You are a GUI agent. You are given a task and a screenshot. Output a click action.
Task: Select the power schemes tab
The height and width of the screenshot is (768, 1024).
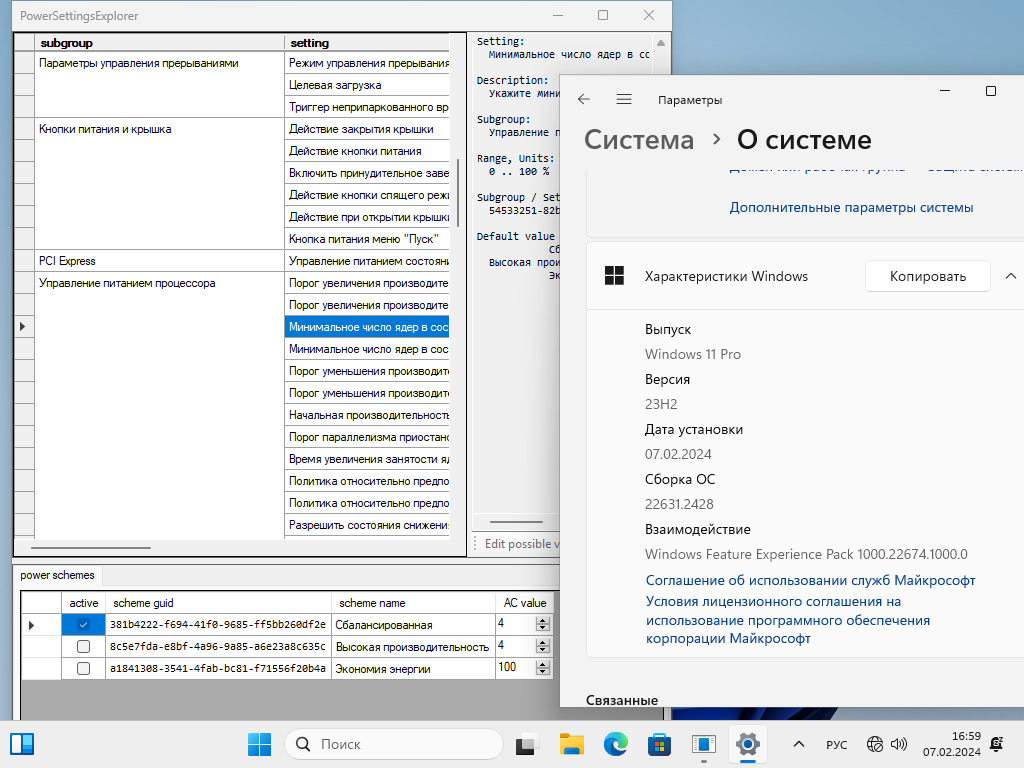pos(57,575)
